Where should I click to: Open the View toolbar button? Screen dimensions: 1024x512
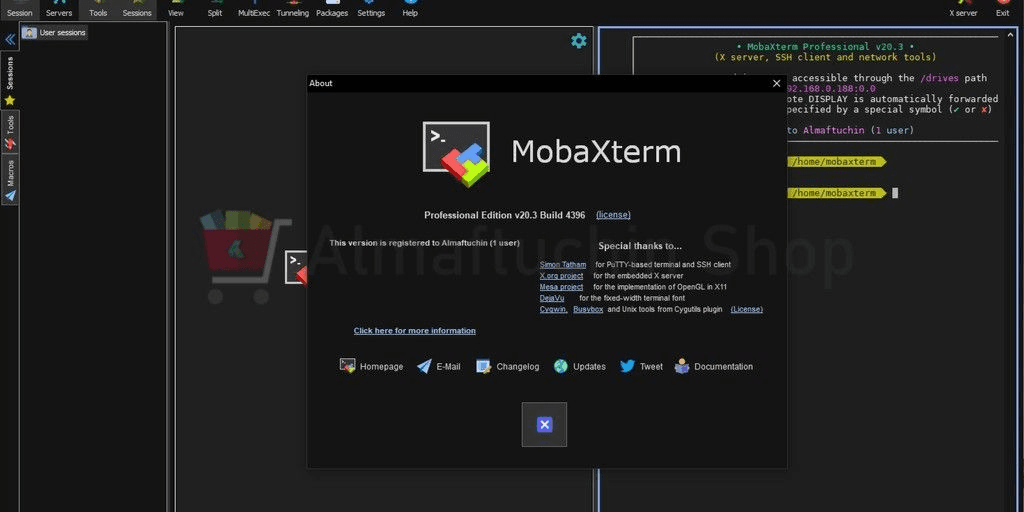click(176, 9)
